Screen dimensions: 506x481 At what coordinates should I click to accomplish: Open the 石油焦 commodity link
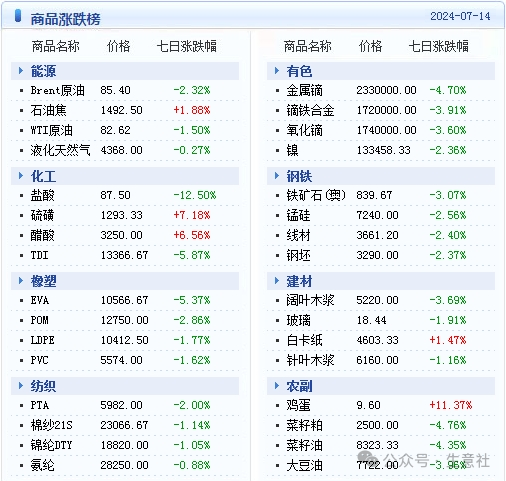click(x=48, y=110)
